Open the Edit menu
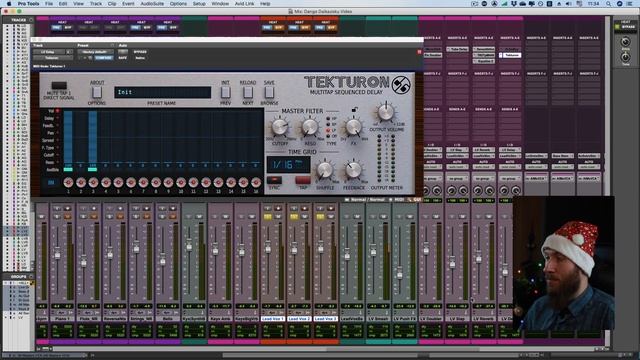640x360 pixels. pyautogui.click(x=63, y=4)
